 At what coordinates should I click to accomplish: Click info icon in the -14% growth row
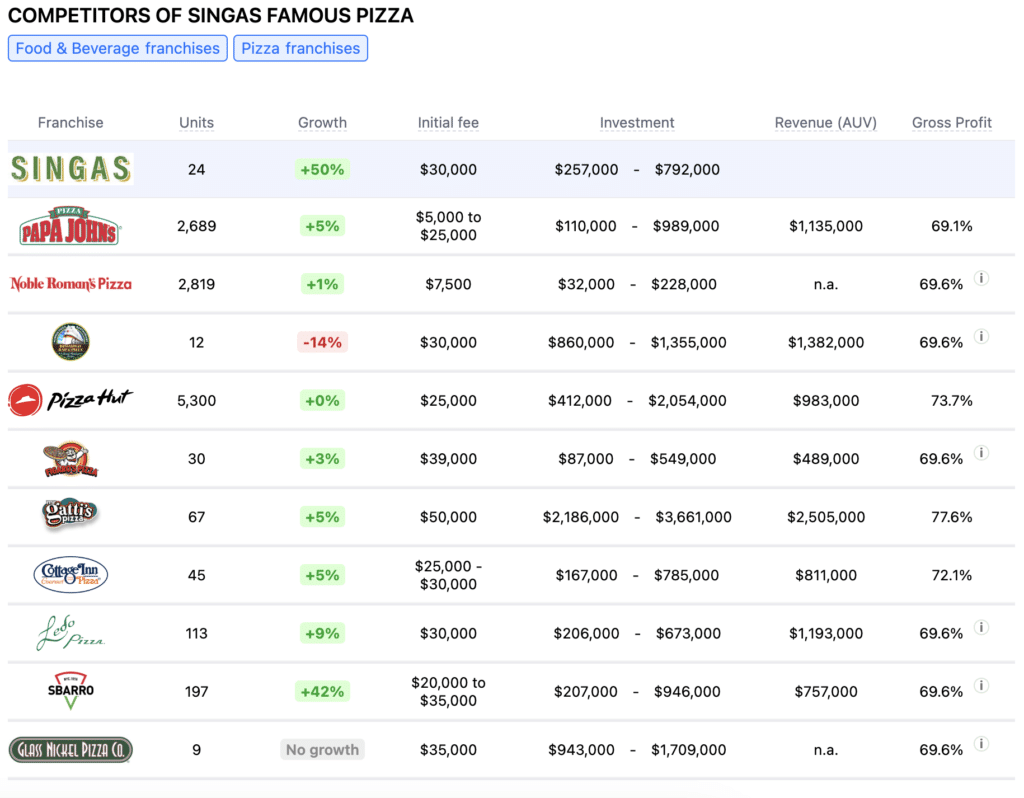tap(981, 336)
